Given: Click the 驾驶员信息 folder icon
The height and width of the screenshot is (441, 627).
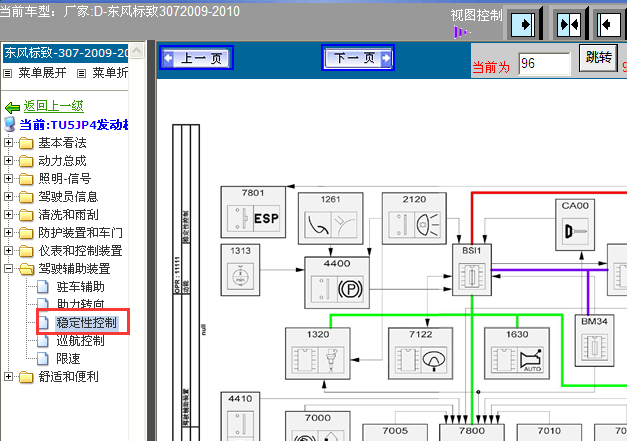Looking at the screenshot, I should (x=26, y=197).
